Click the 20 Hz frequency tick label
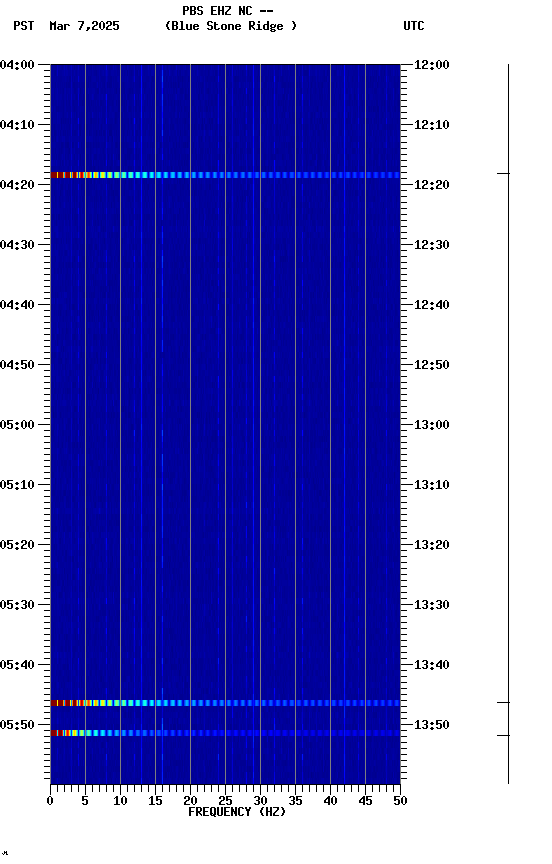The image size is (552, 864). (190, 801)
